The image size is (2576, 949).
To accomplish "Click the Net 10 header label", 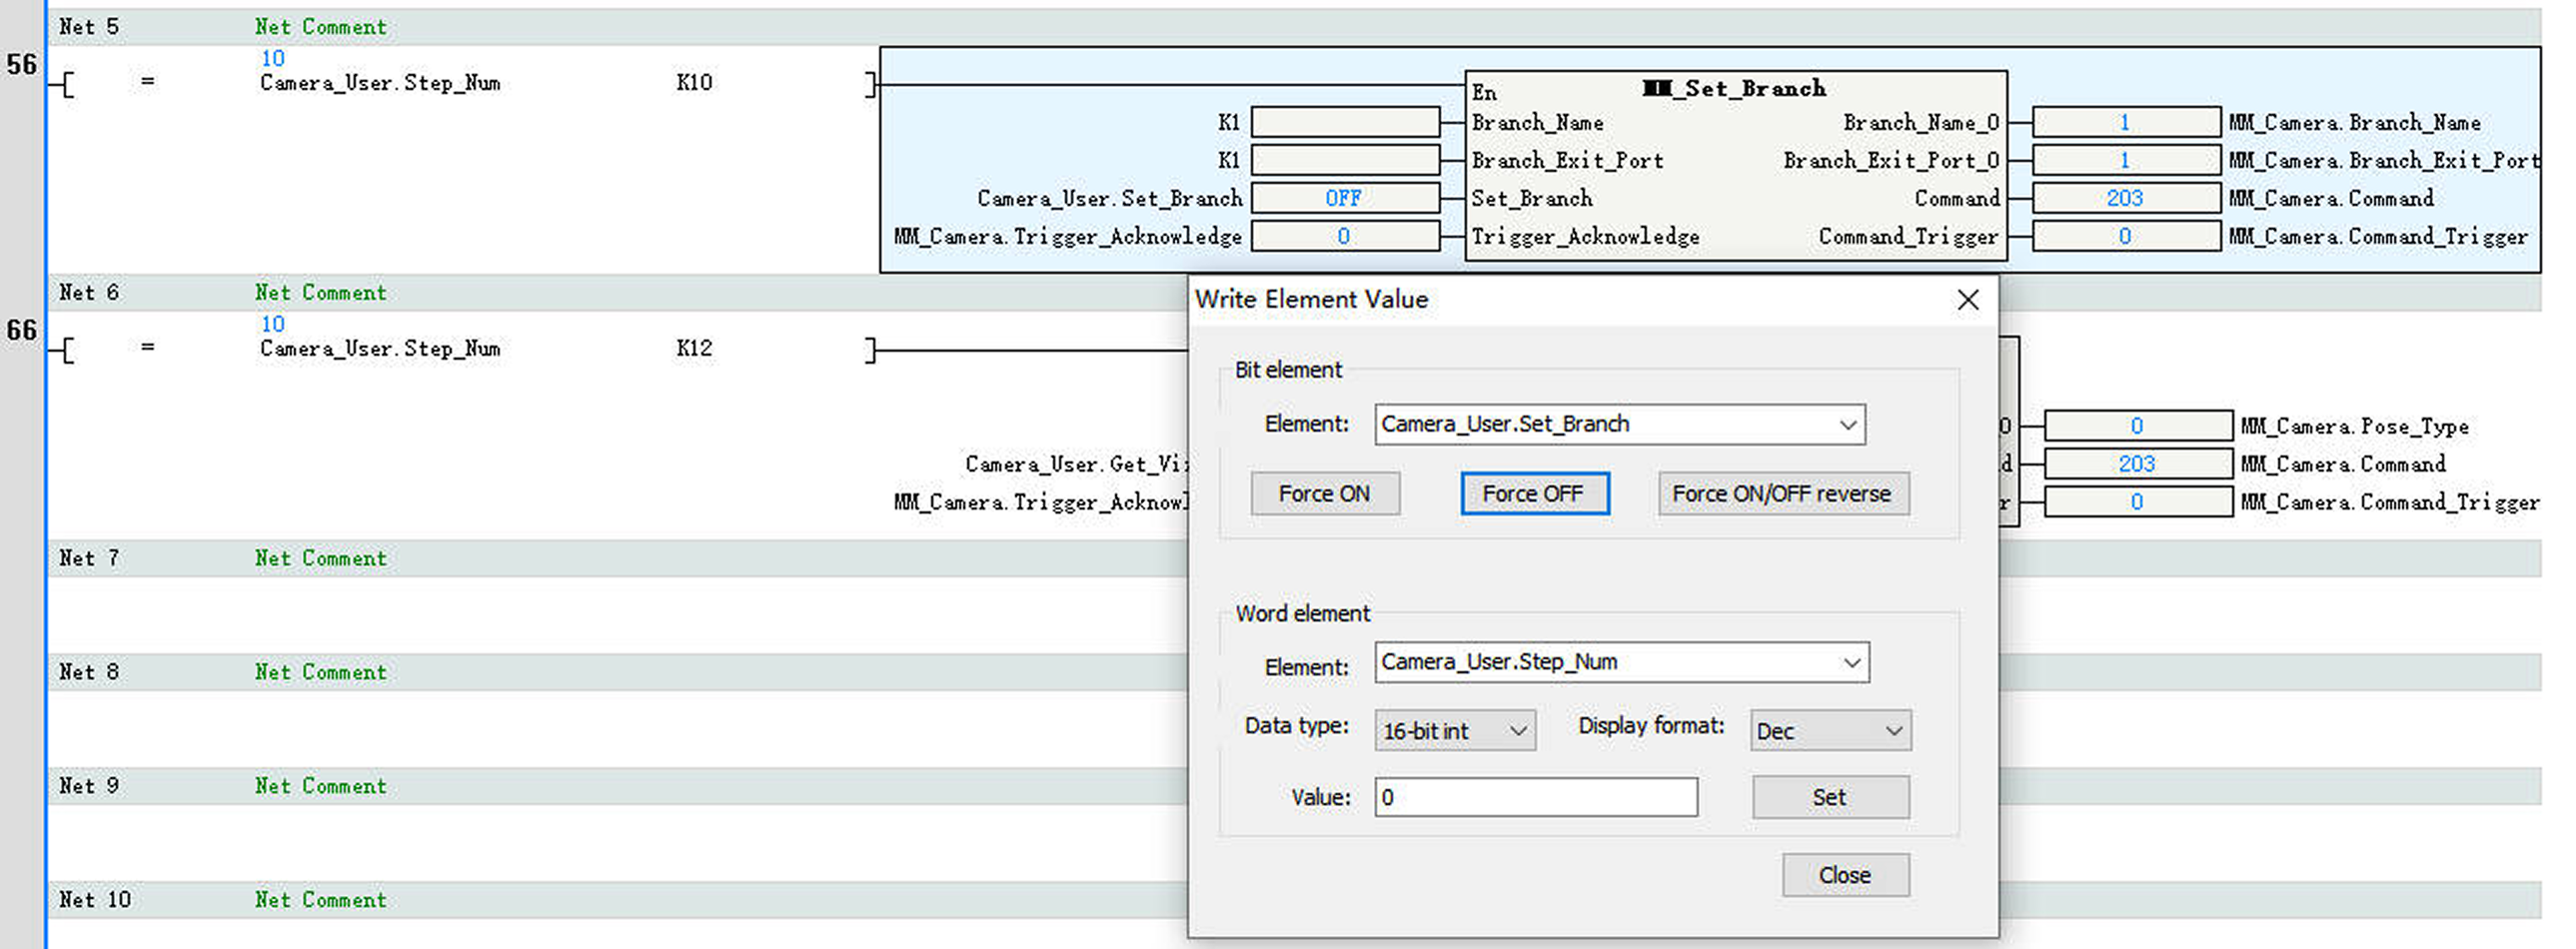I will 94,900.
